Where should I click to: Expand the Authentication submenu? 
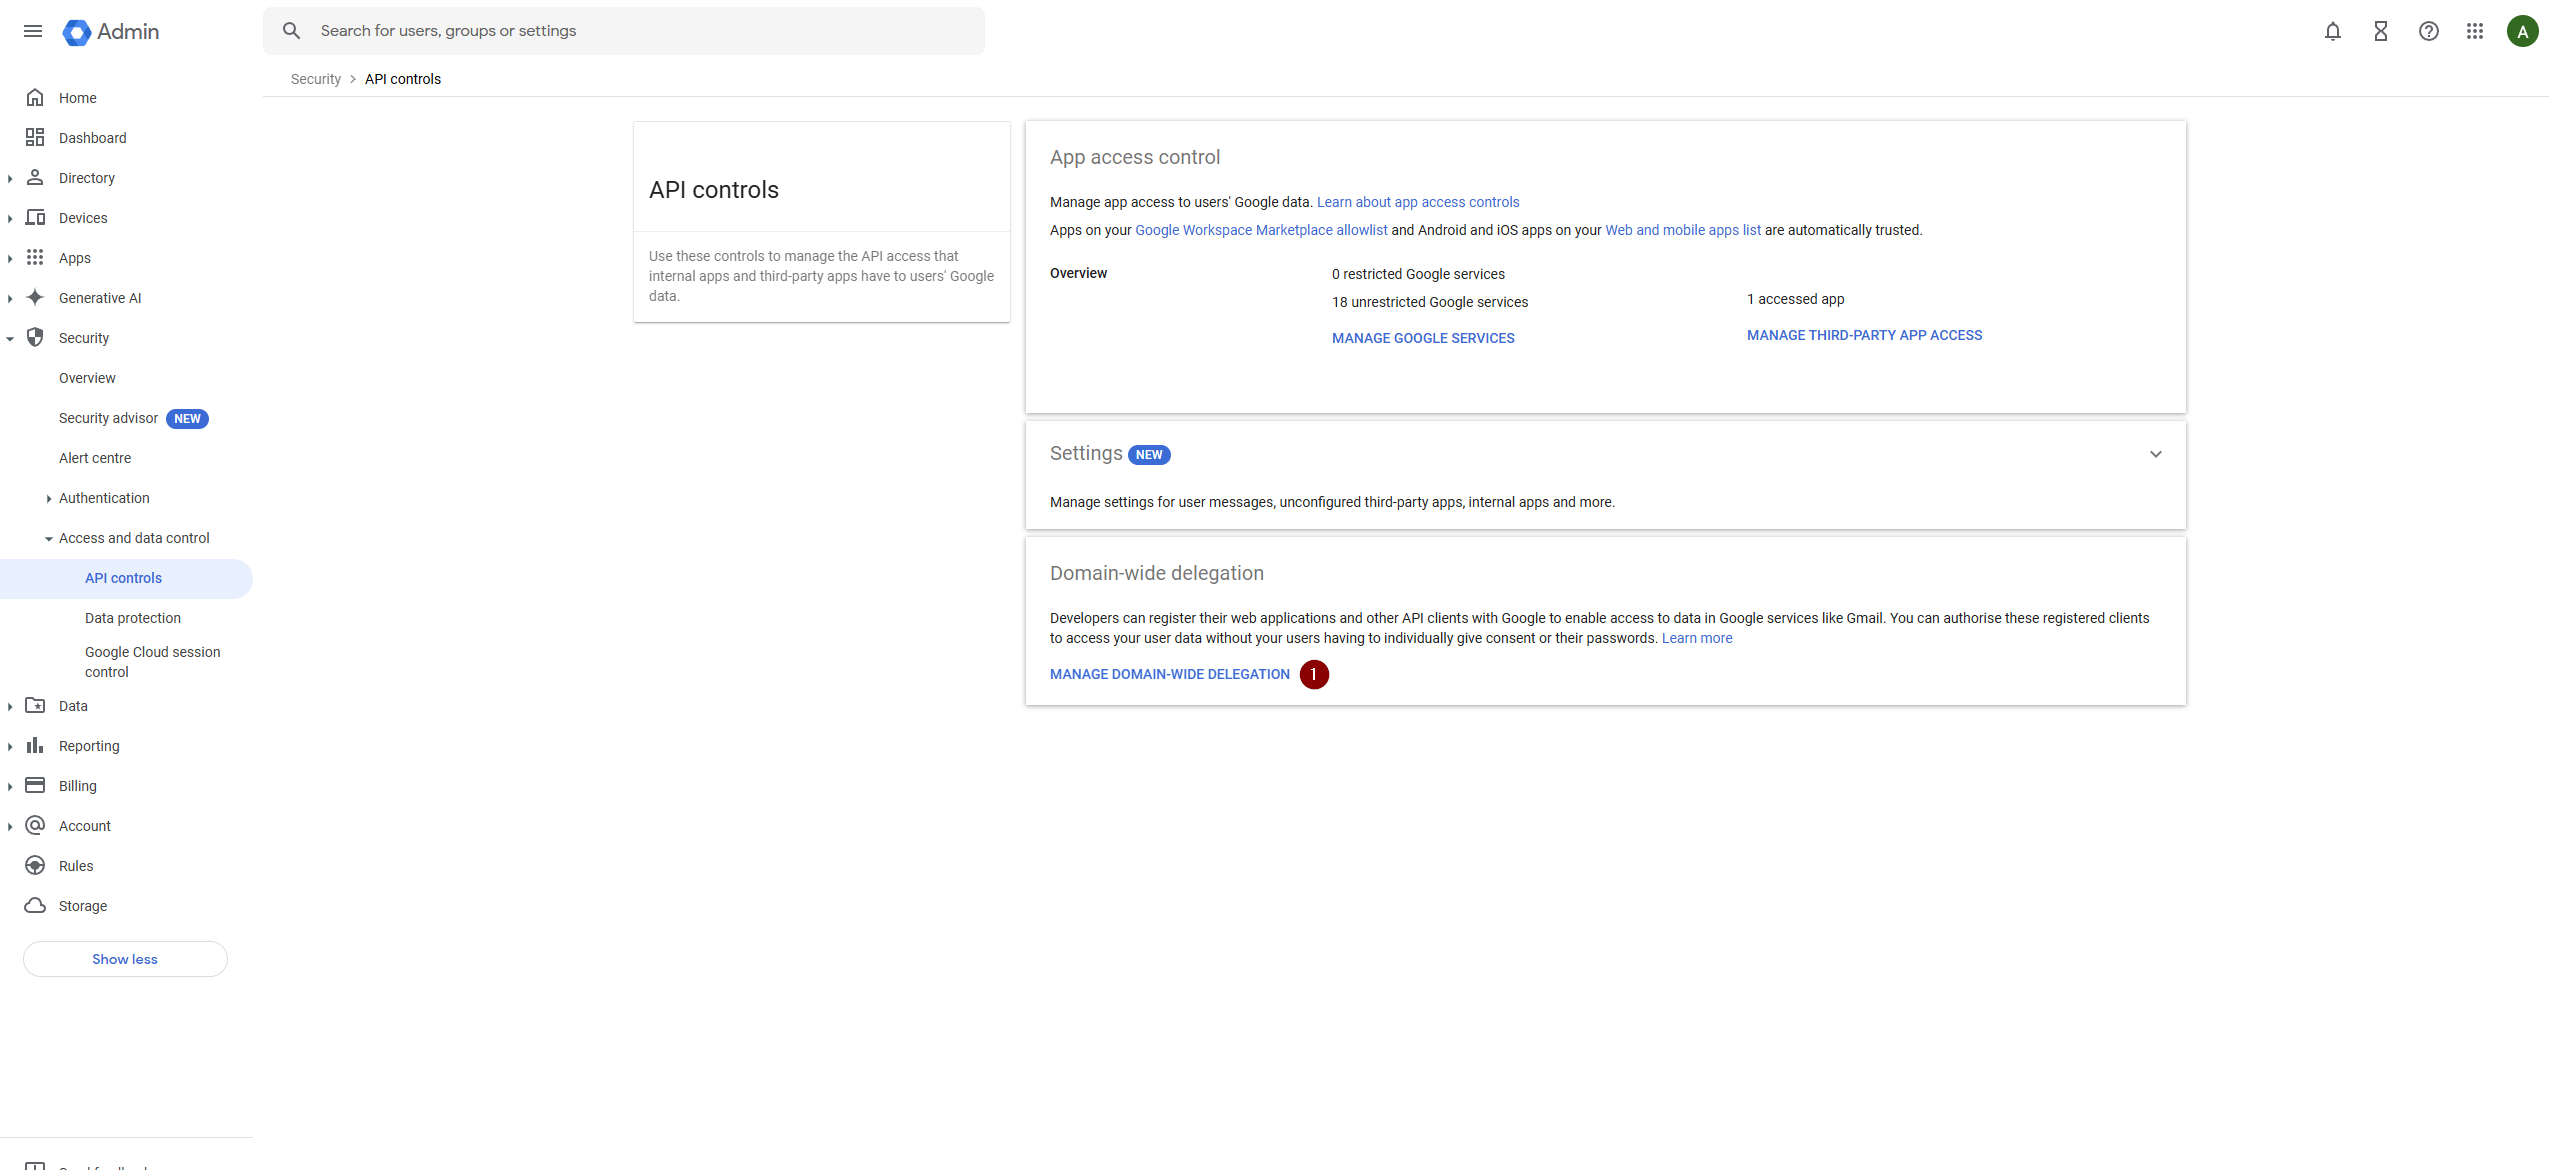click(48, 498)
